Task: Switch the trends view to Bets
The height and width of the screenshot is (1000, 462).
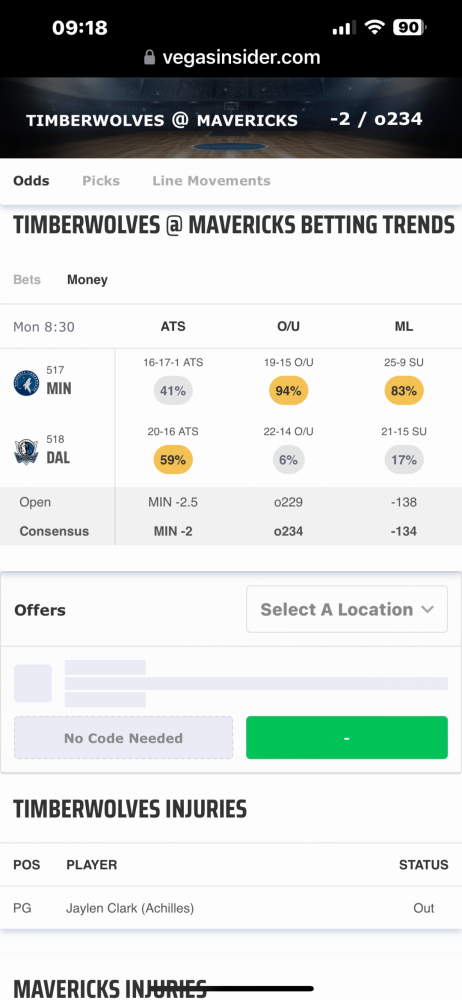Action: click(x=27, y=279)
